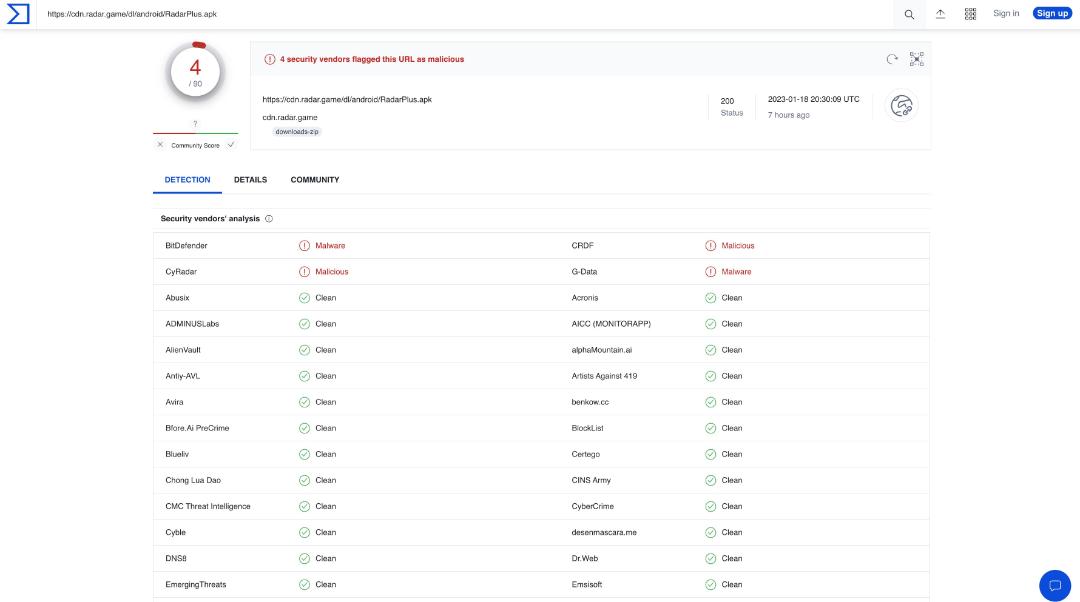Click the CINS Army vendor name
The height and width of the screenshot is (602, 1080).
click(x=591, y=480)
